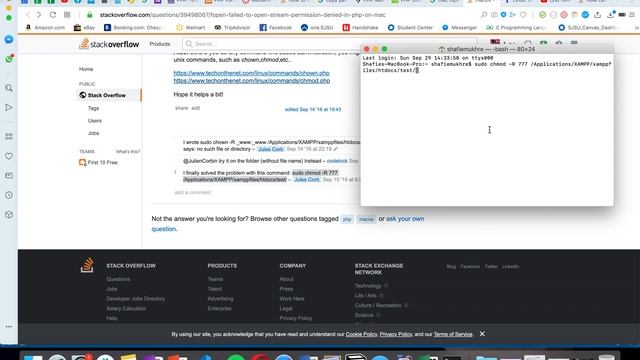Open bookmarks heart icon in sidebar
The height and width of the screenshot is (360, 640).
pos(9,156)
